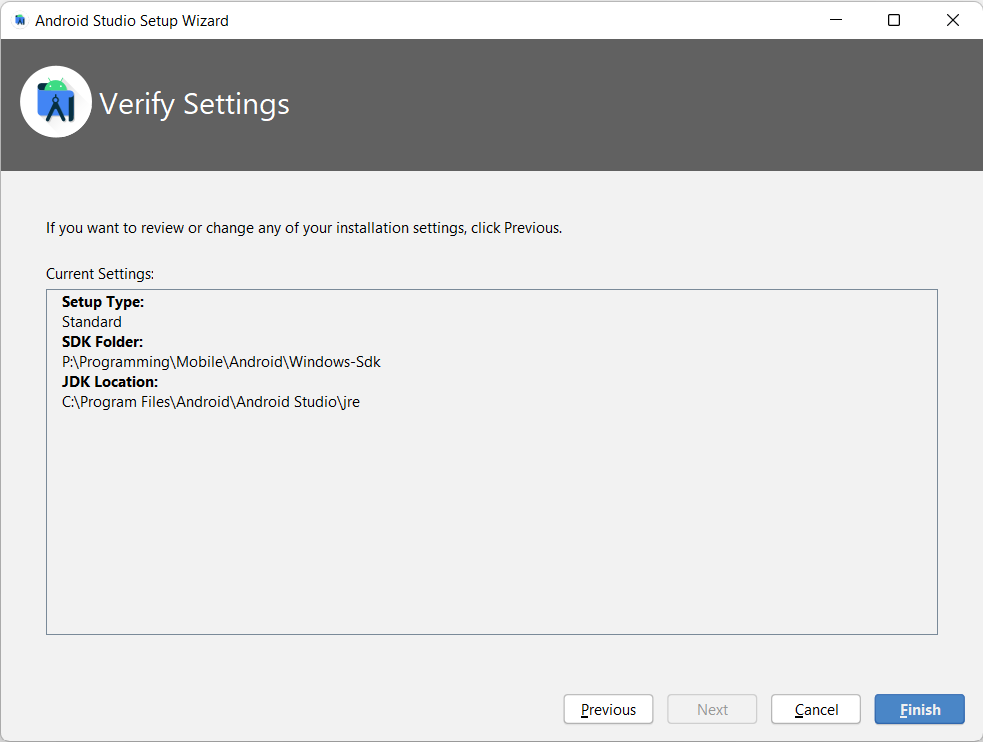This screenshot has height=742, width=983.
Task: Click the Finish button to complete setup
Action: tap(919, 709)
